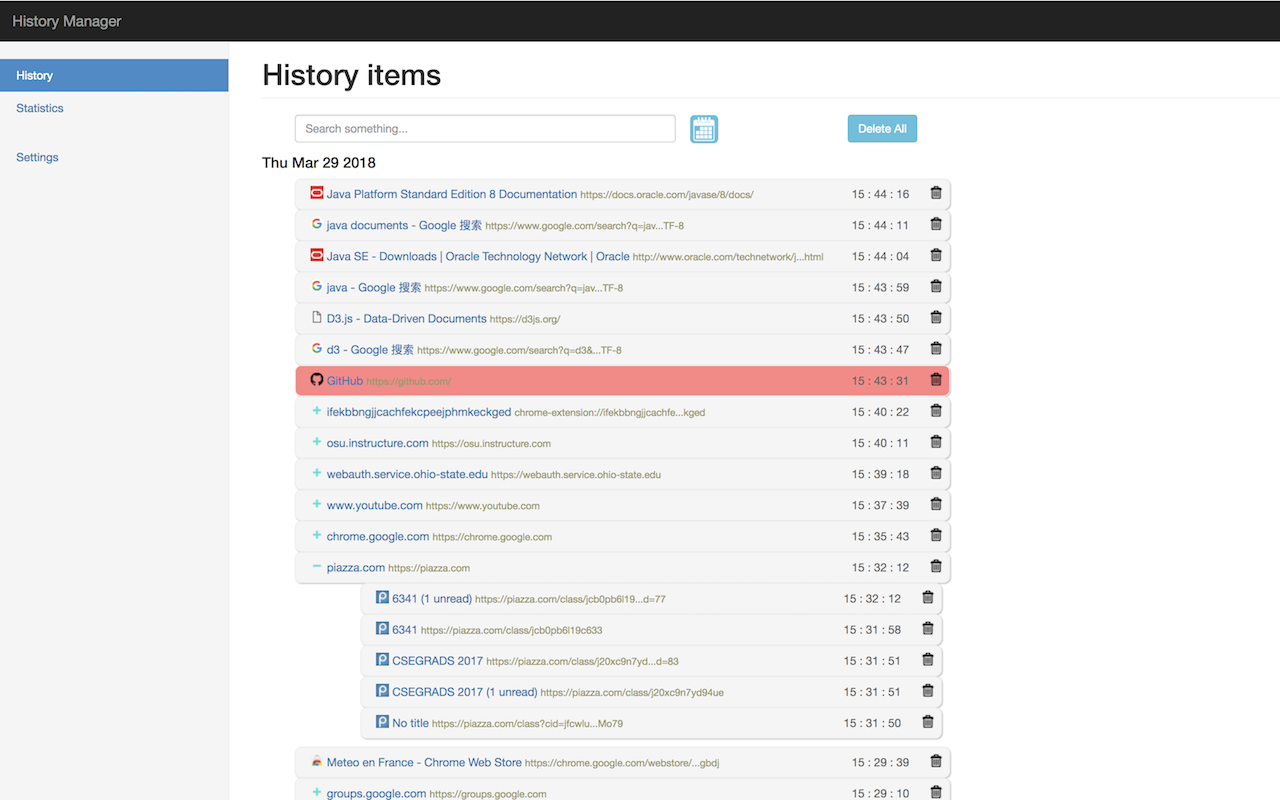Viewport: 1280px width, 800px height.
Task: Remove webauth.service.ohio-state.edu group via trash
Action: pos(936,473)
